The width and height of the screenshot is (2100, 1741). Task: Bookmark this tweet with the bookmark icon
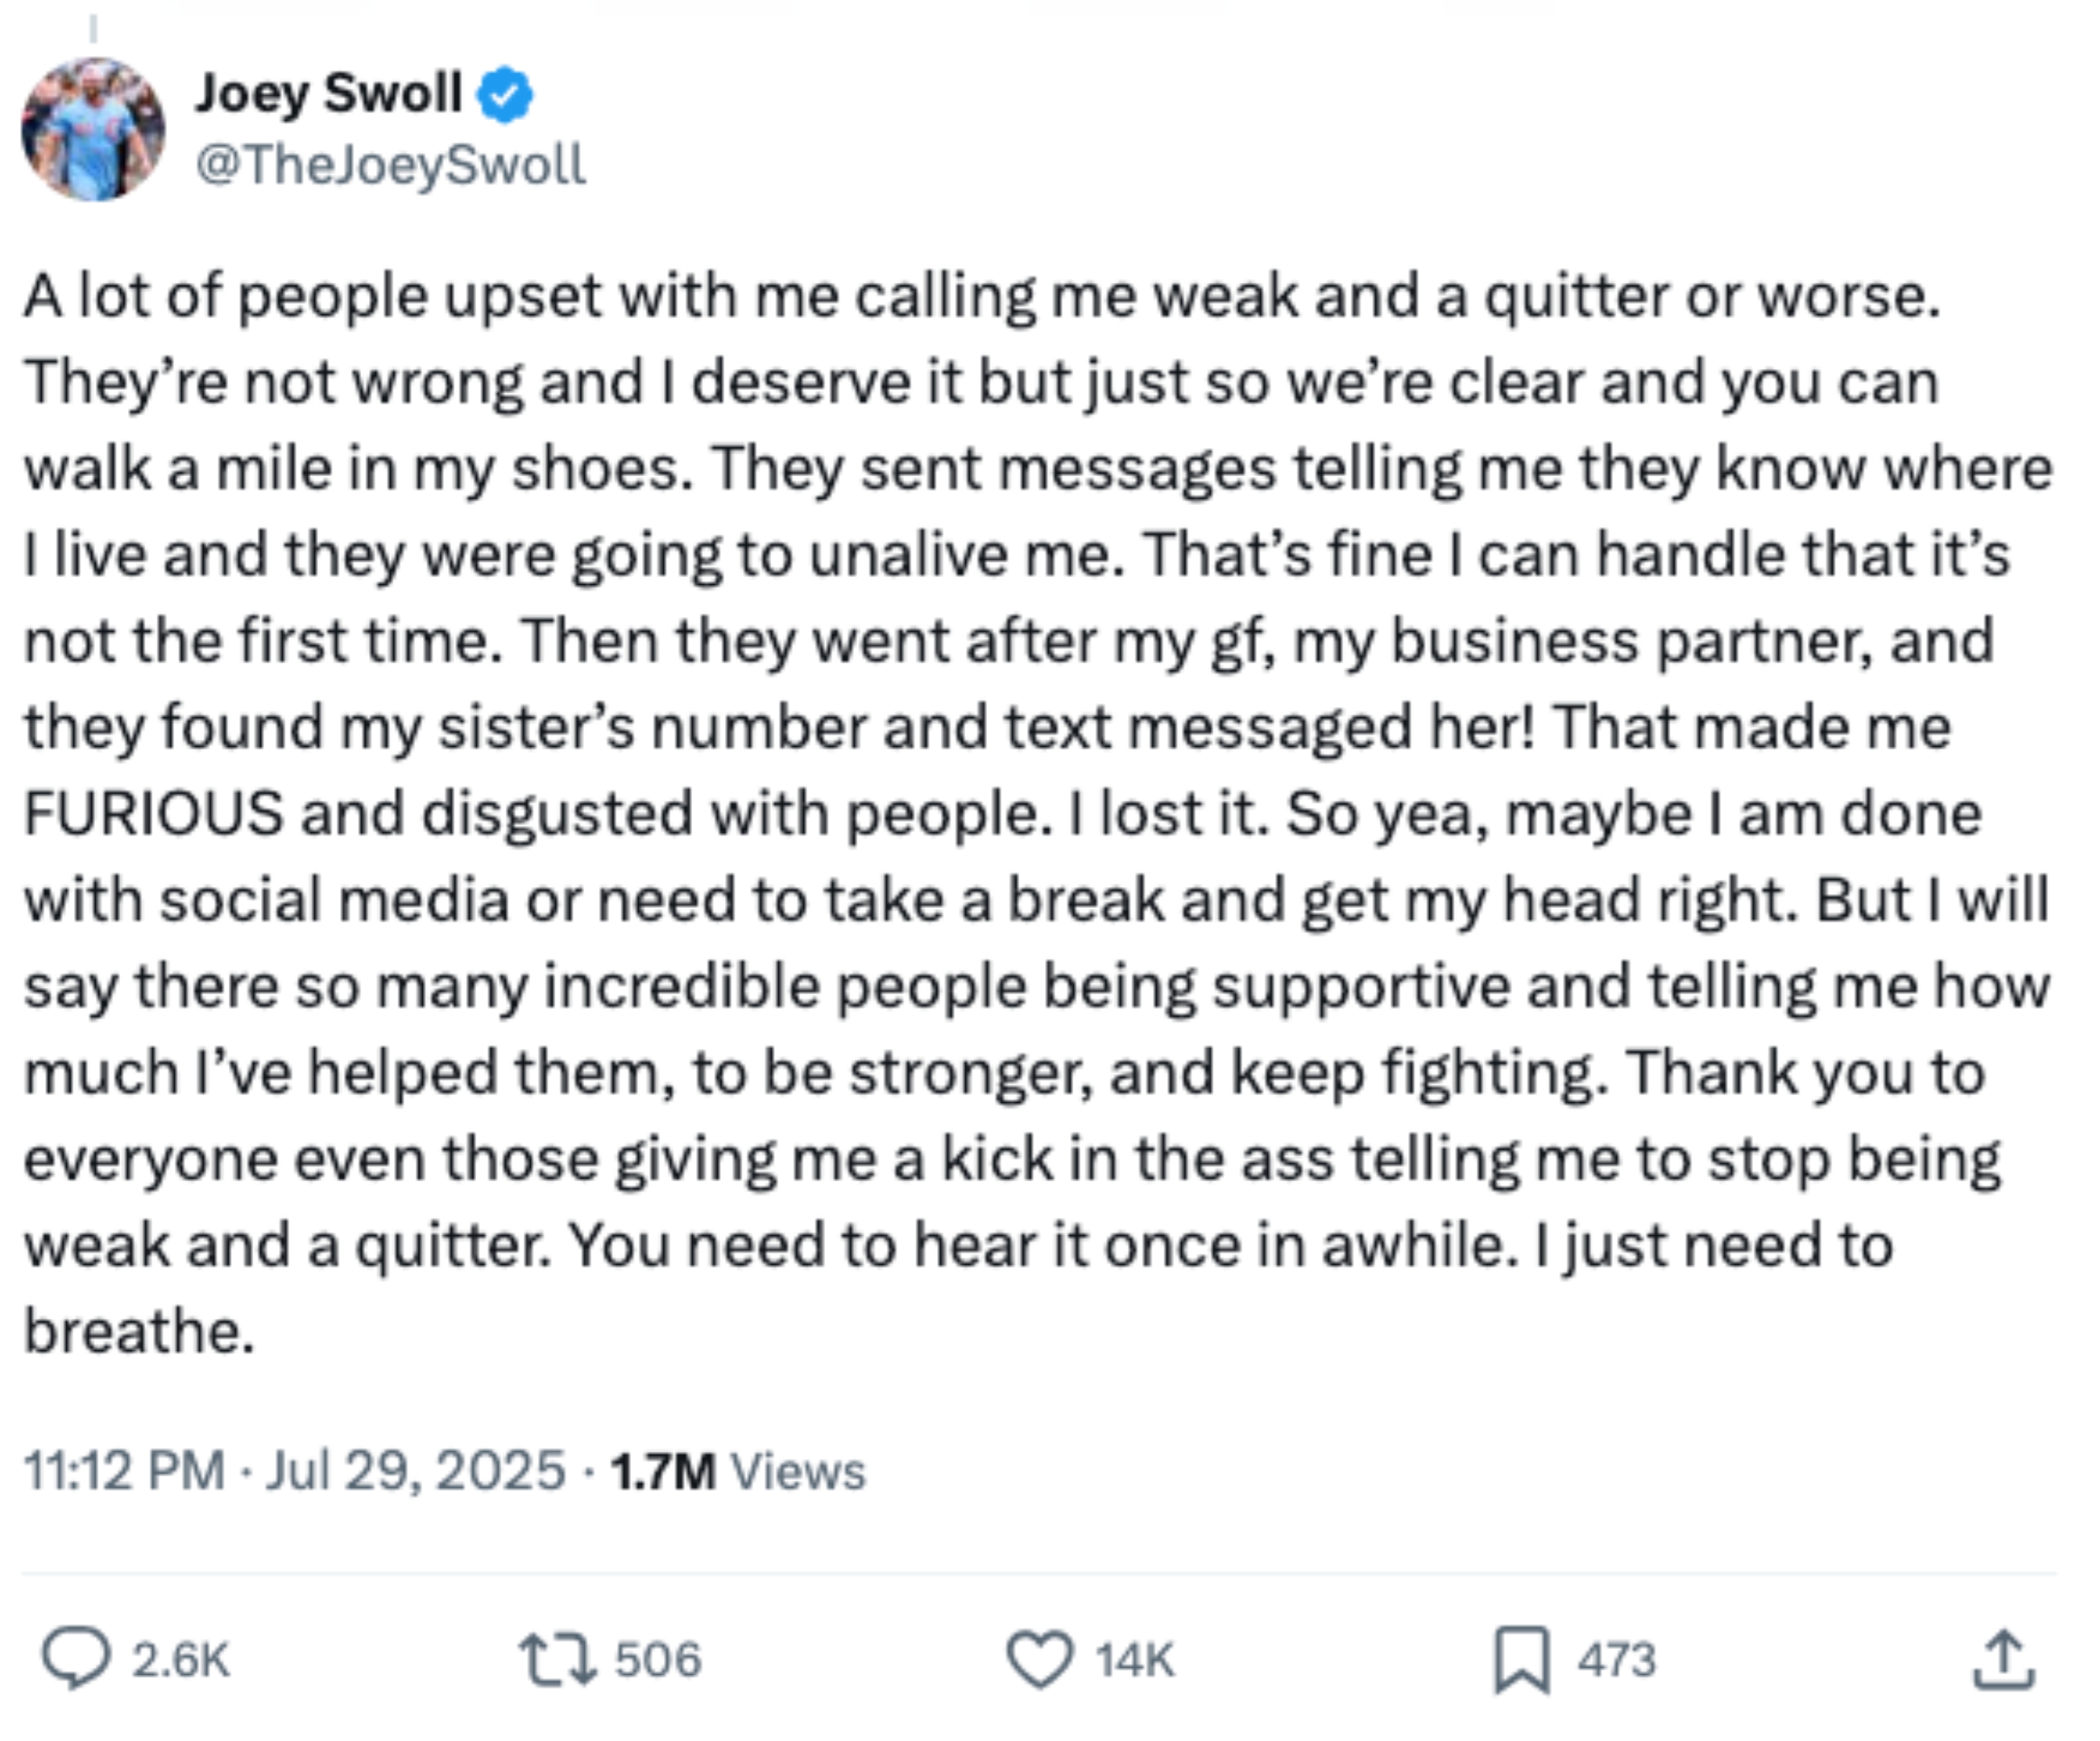click(x=1521, y=1659)
